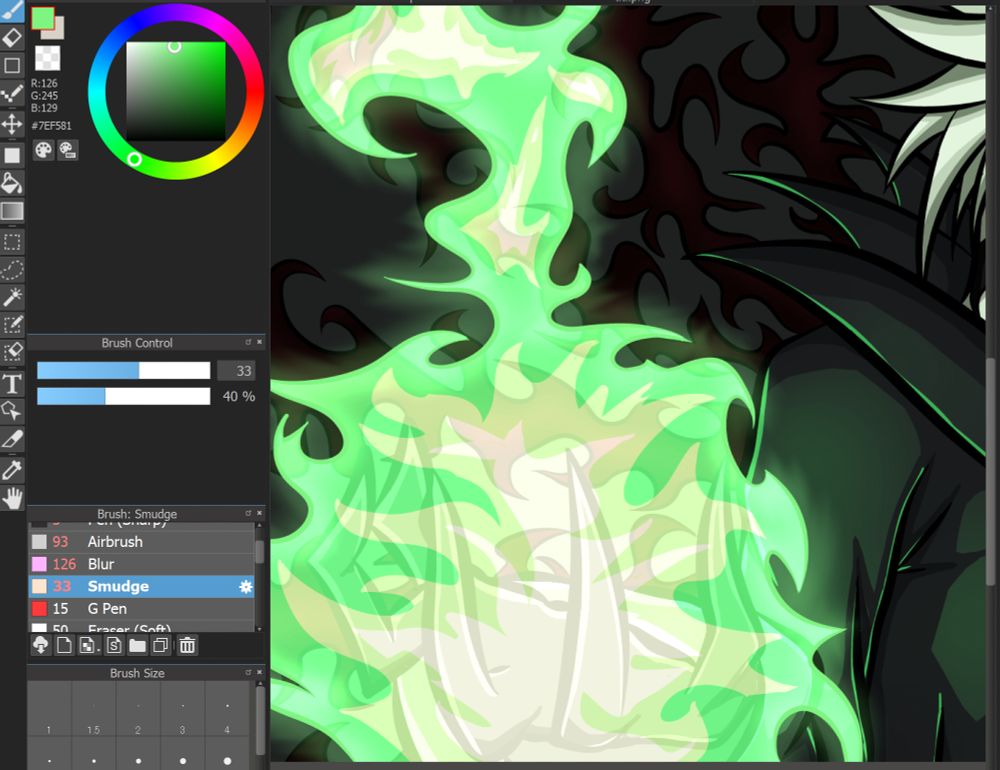Open the Eyedropper color picker tool
This screenshot has width=1000, height=770.
[13, 466]
